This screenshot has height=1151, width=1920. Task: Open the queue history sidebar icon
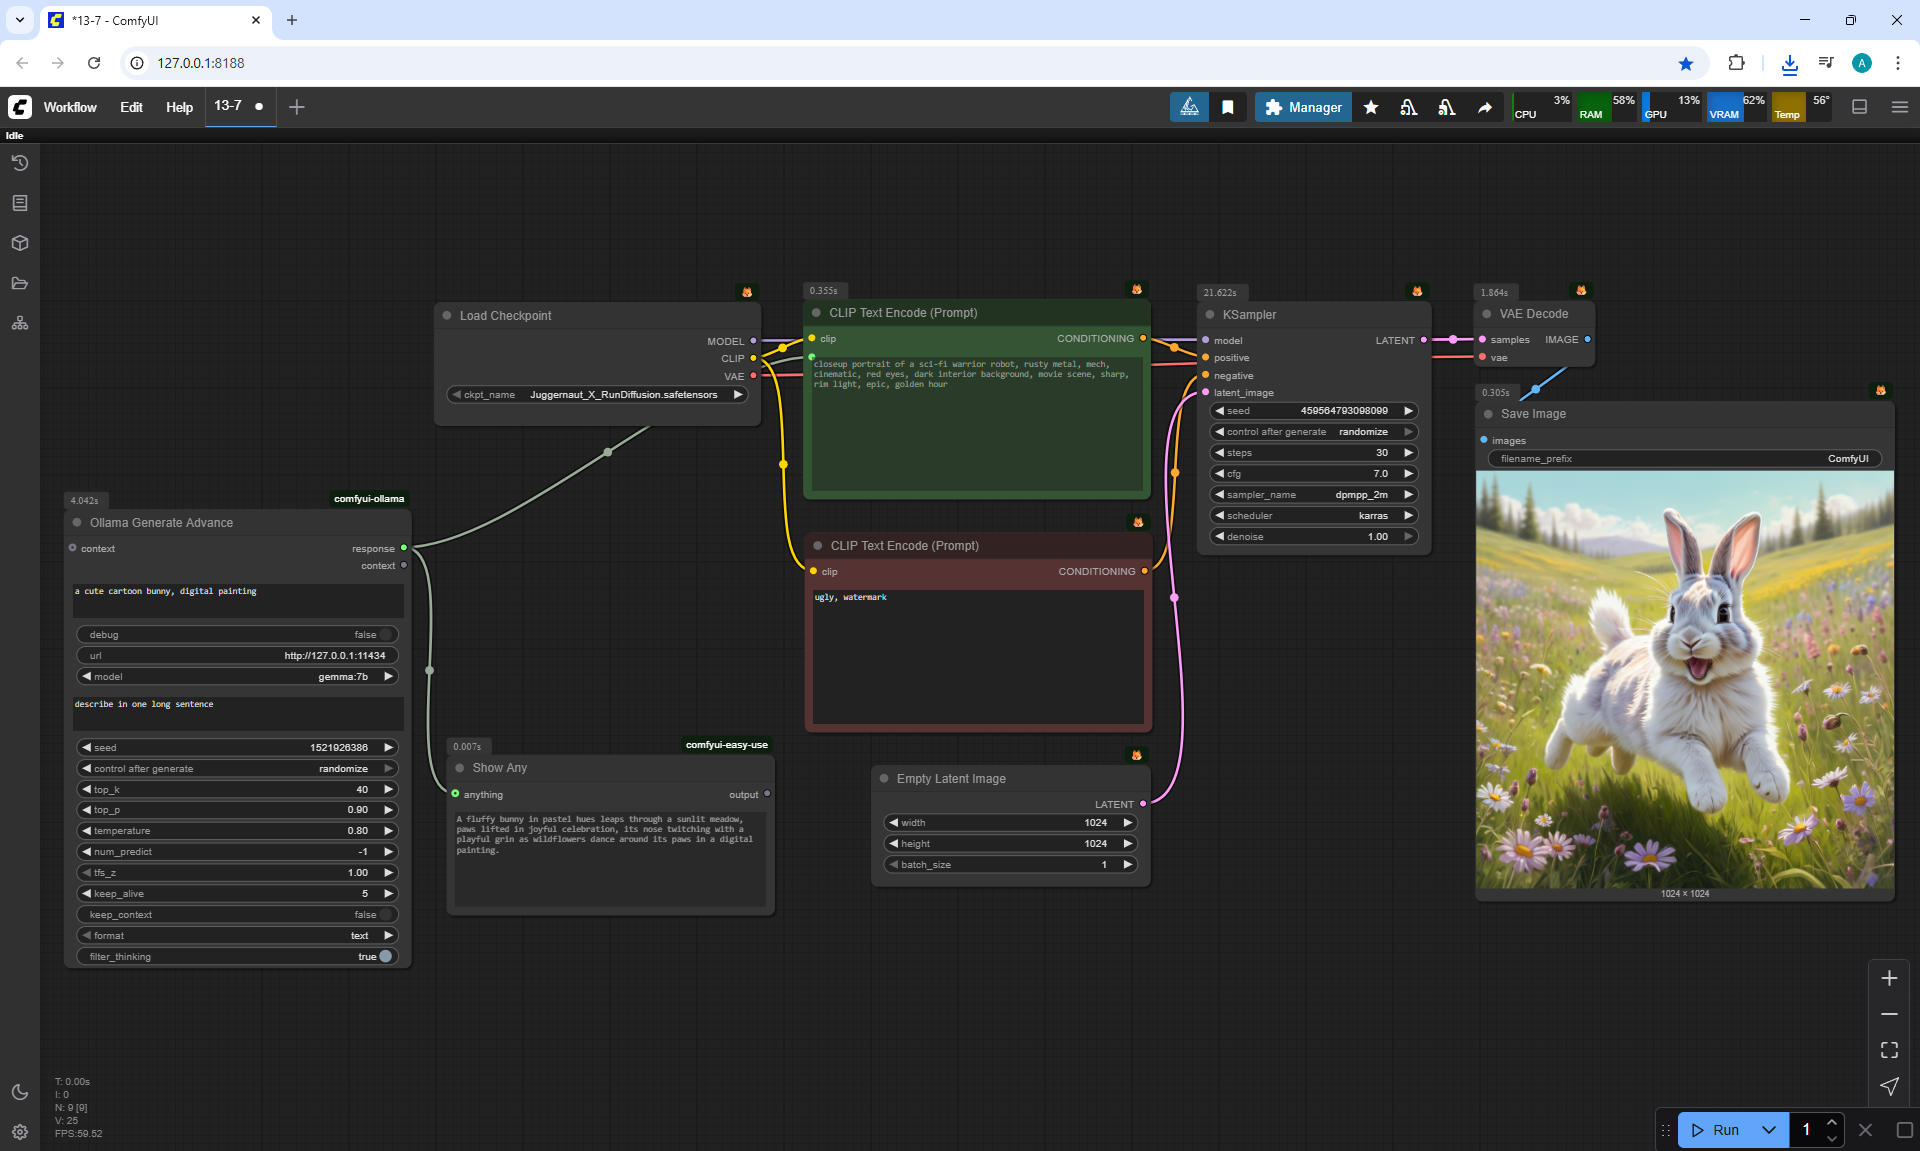coord(20,163)
